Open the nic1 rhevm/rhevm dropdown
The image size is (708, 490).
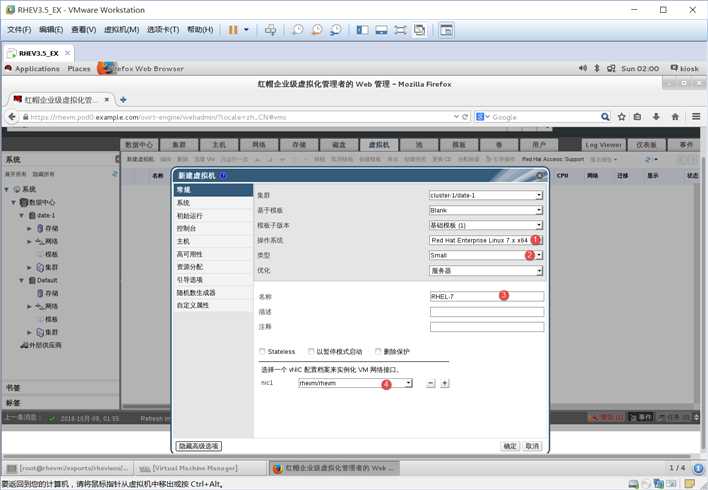(x=355, y=383)
